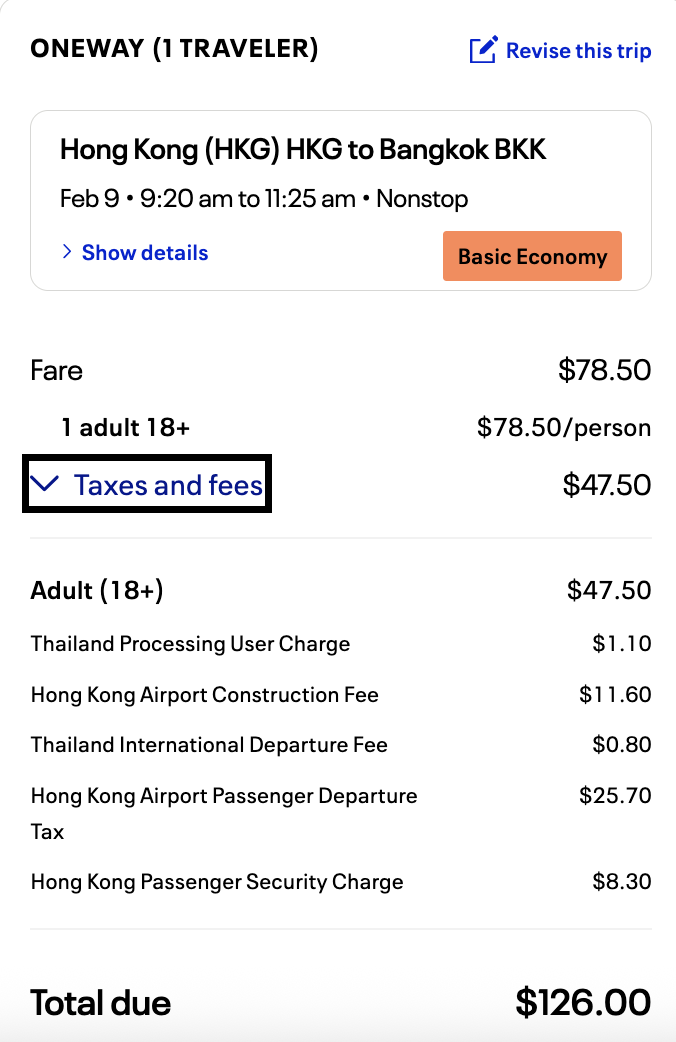Collapse using the Taxes and fees chevron

coord(45,485)
